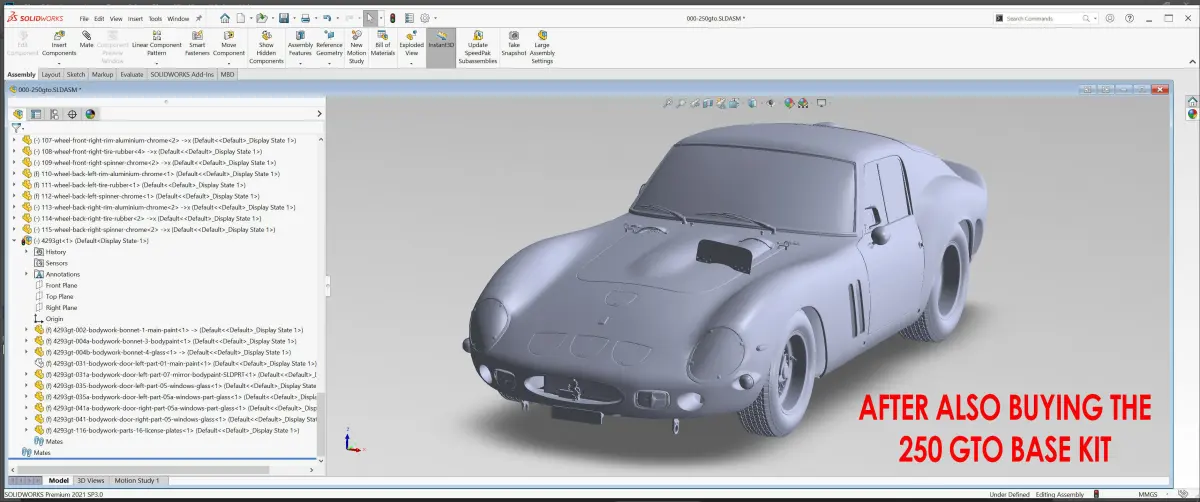Select the Mate tool
This screenshot has width=1200, height=502.
pyautogui.click(x=87, y=39)
